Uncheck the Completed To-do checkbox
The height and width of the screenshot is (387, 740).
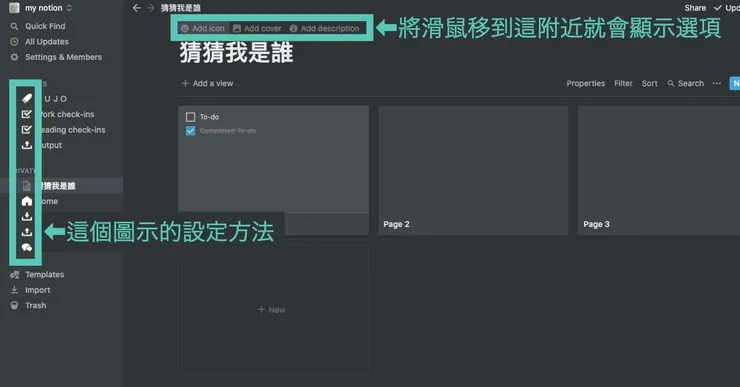pyautogui.click(x=190, y=131)
